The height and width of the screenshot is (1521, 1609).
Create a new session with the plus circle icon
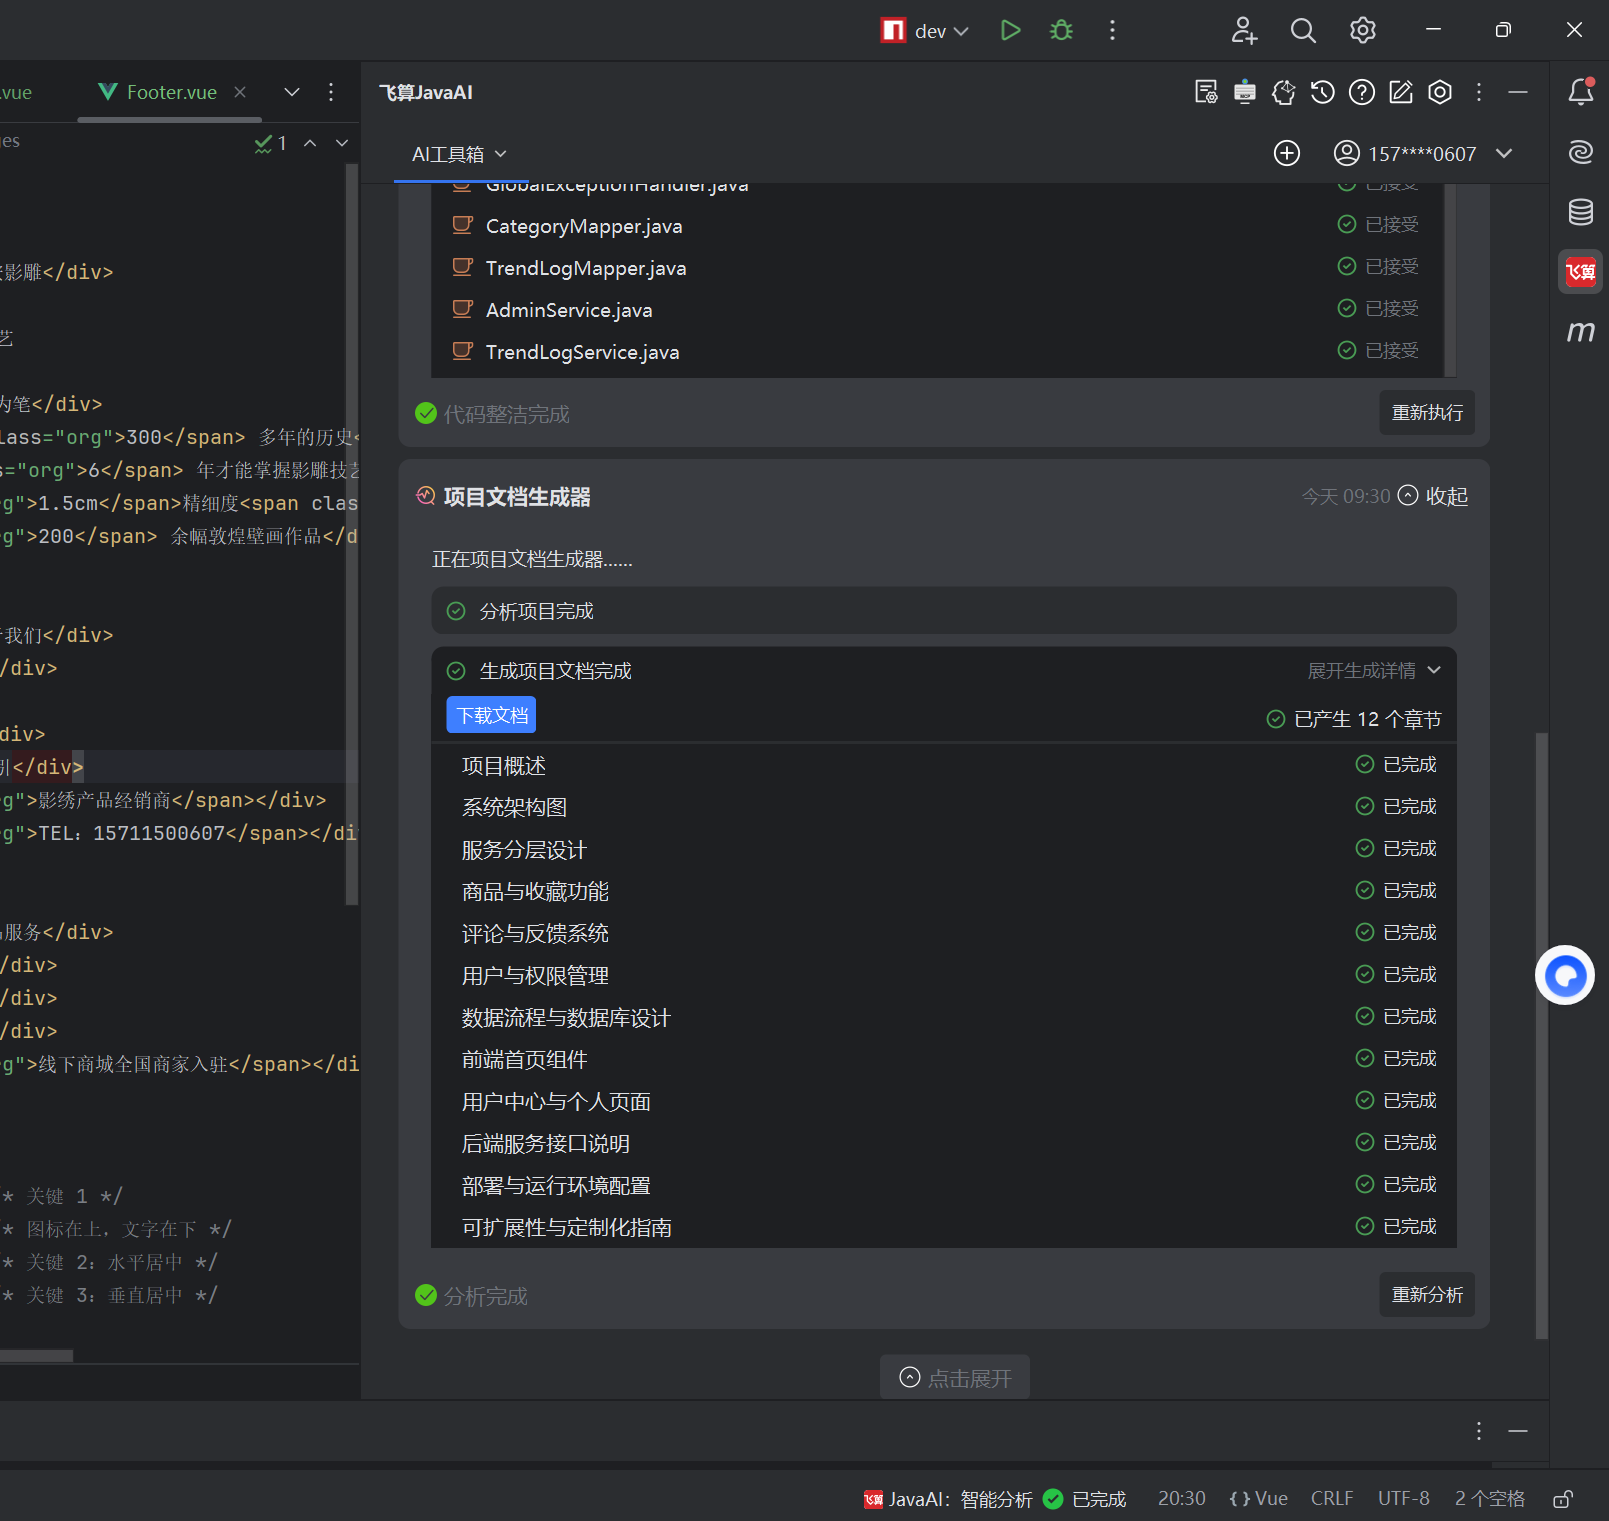1287,153
